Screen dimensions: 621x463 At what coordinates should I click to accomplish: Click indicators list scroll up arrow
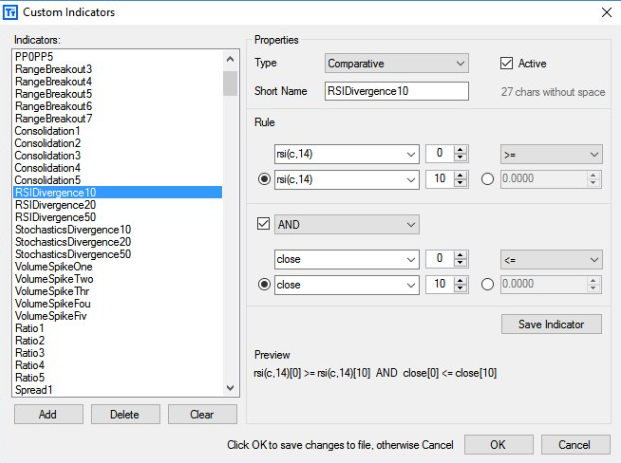(230, 59)
